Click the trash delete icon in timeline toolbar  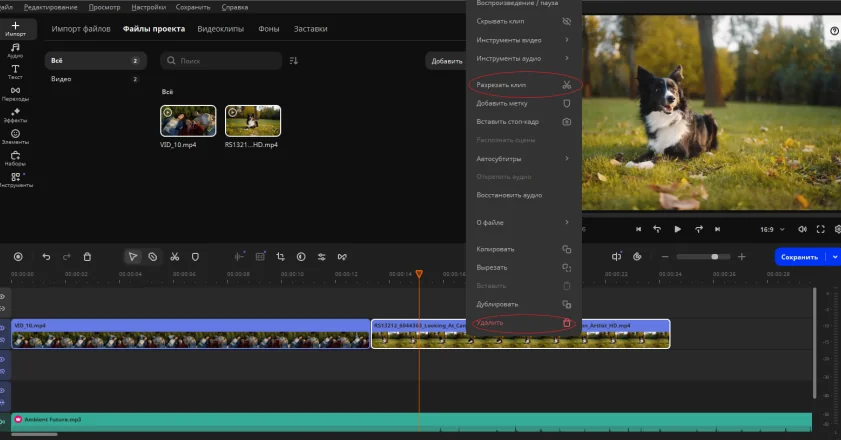point(87,257)
